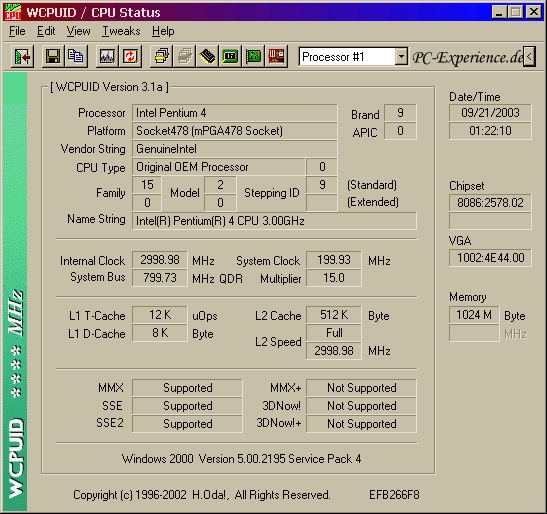Click the 3DNow!+ 'Not Supported' field
547x514 pixels.
click(361, 424)
